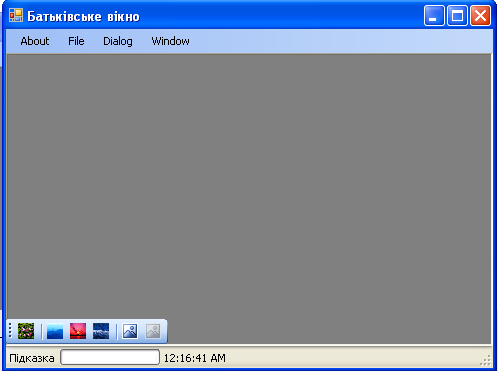Click the empty status bar input box
The height and width of the screenshot is (371, 498).
point(110,357)
